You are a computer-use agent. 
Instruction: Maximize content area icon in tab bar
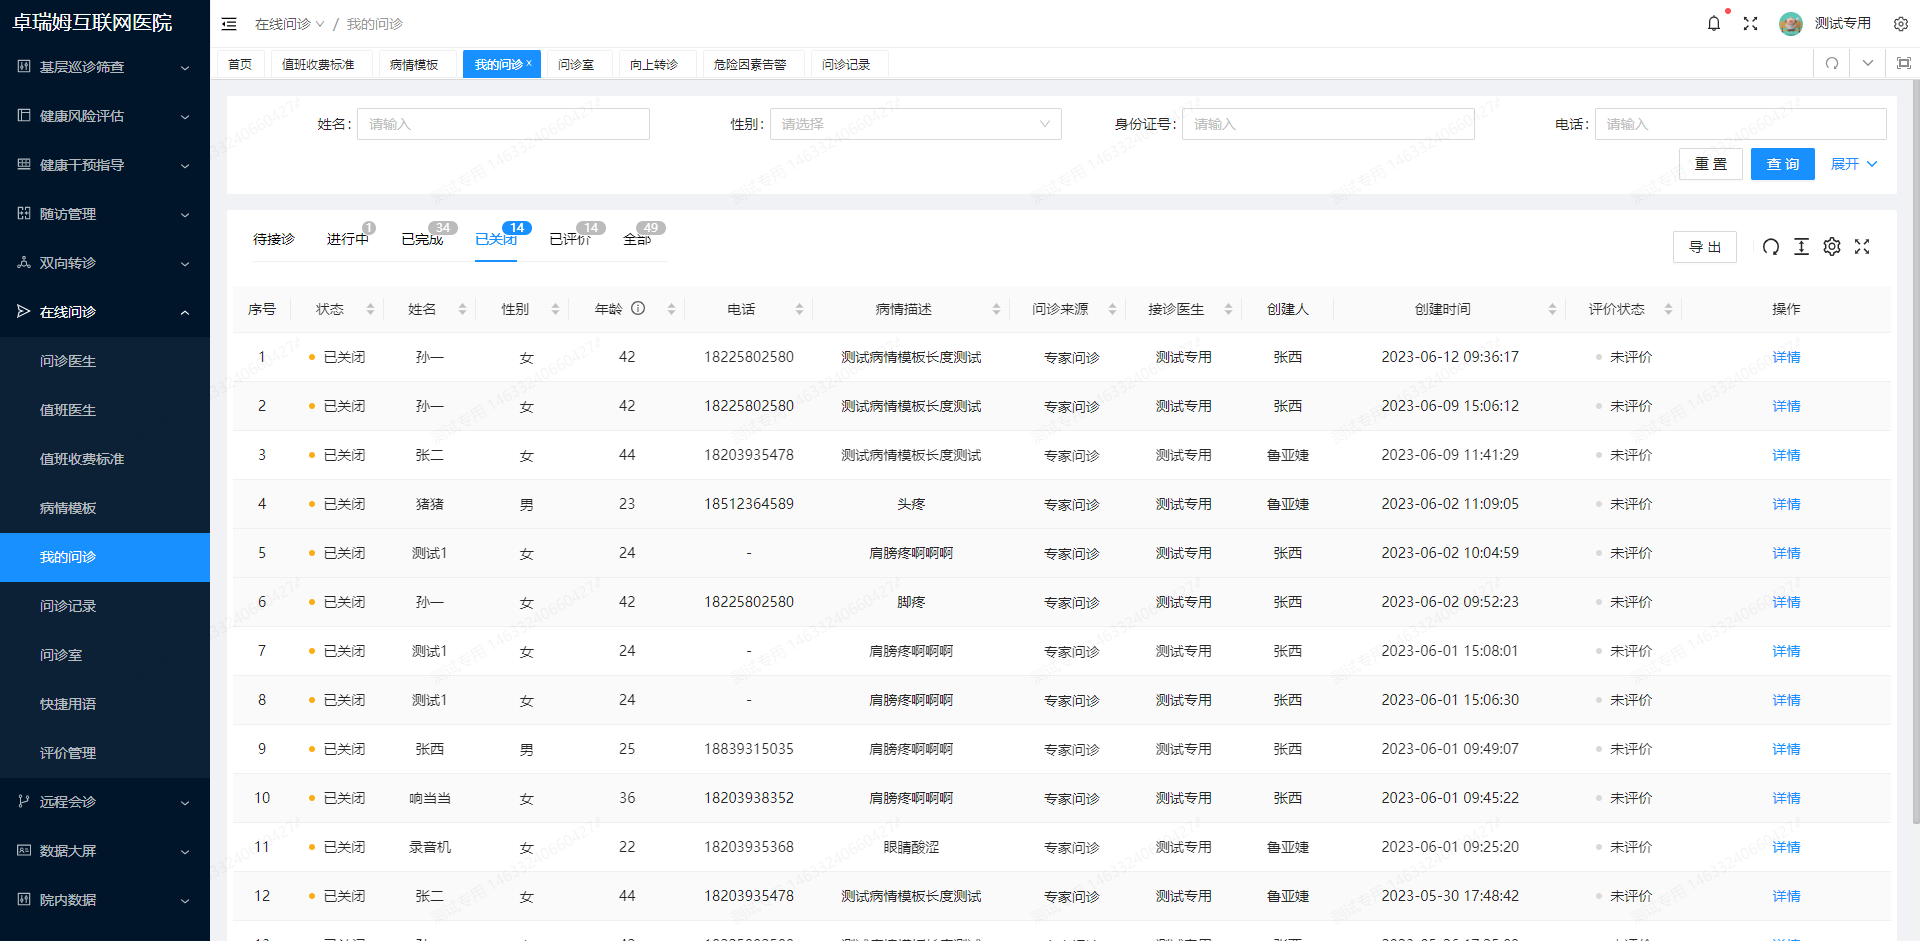click(x=1904, y=63)
